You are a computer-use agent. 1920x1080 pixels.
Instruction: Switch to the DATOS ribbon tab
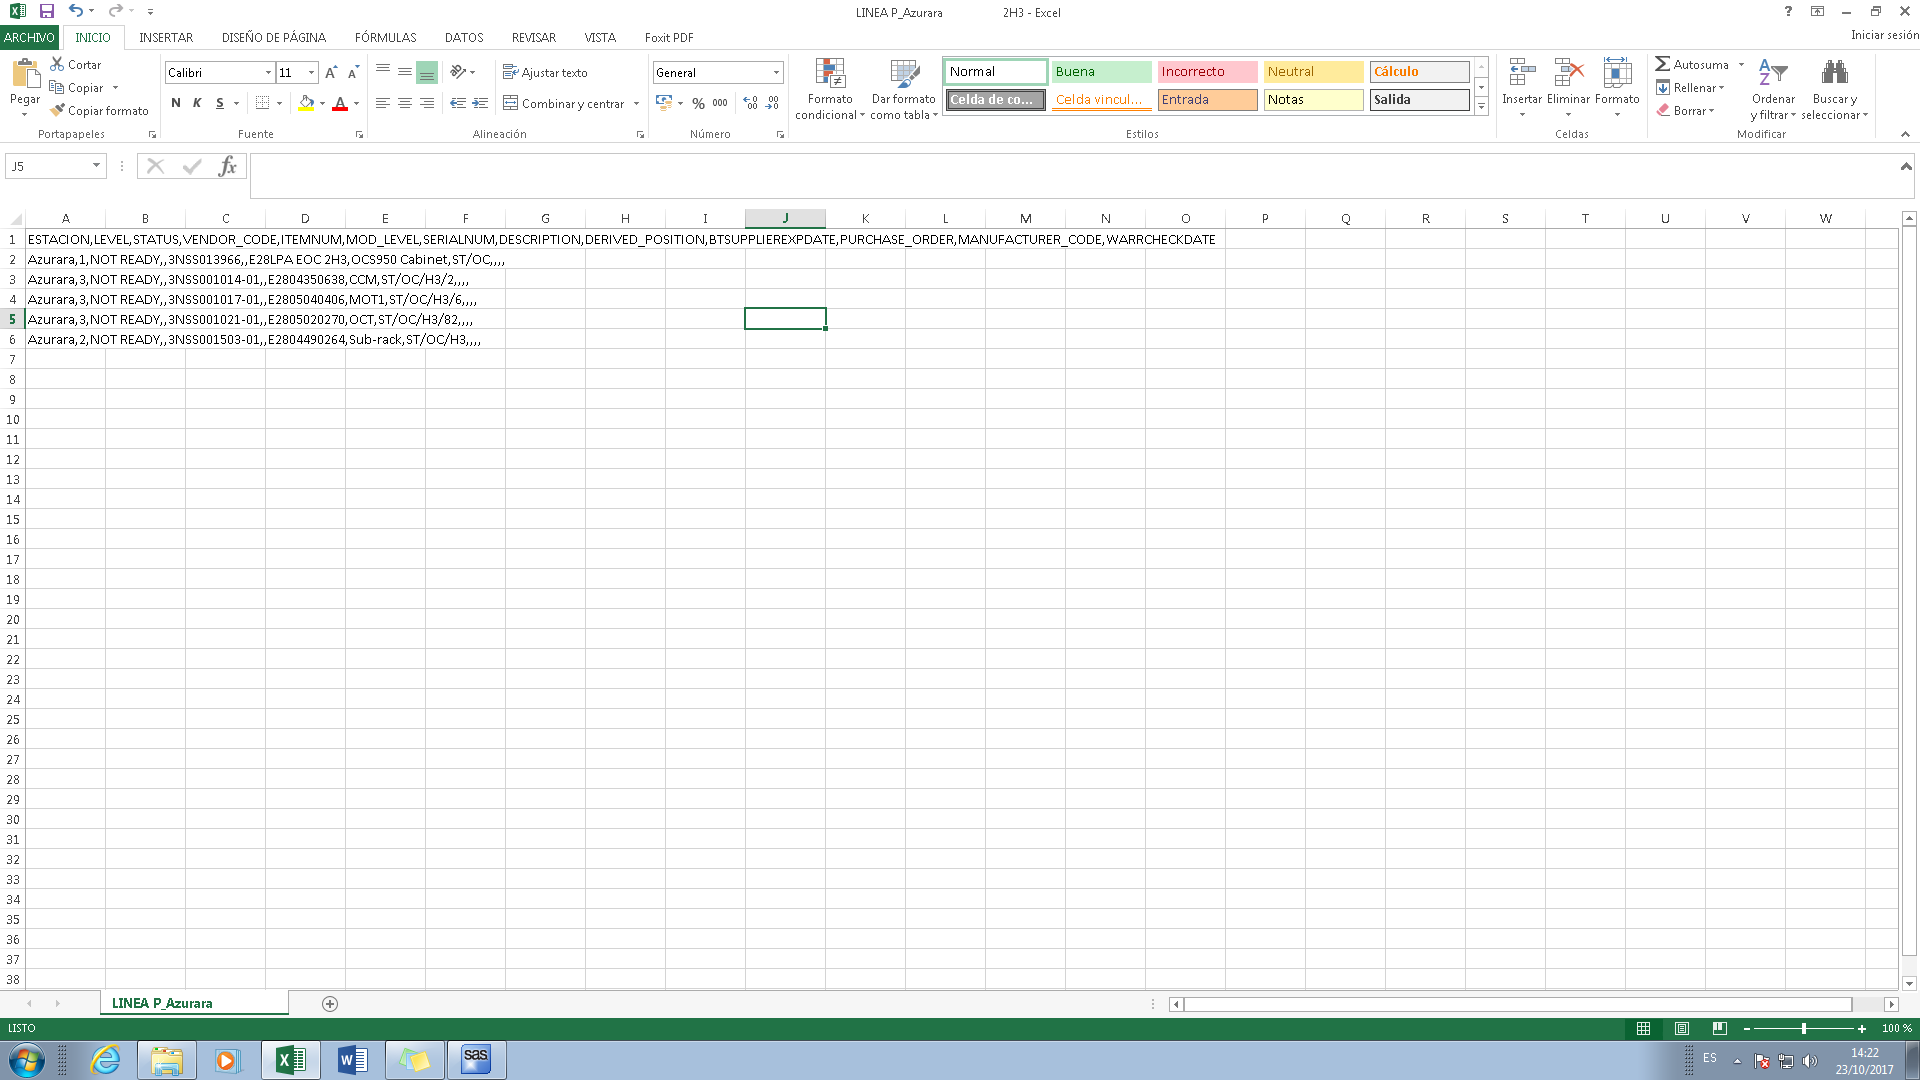coord(464,38)
